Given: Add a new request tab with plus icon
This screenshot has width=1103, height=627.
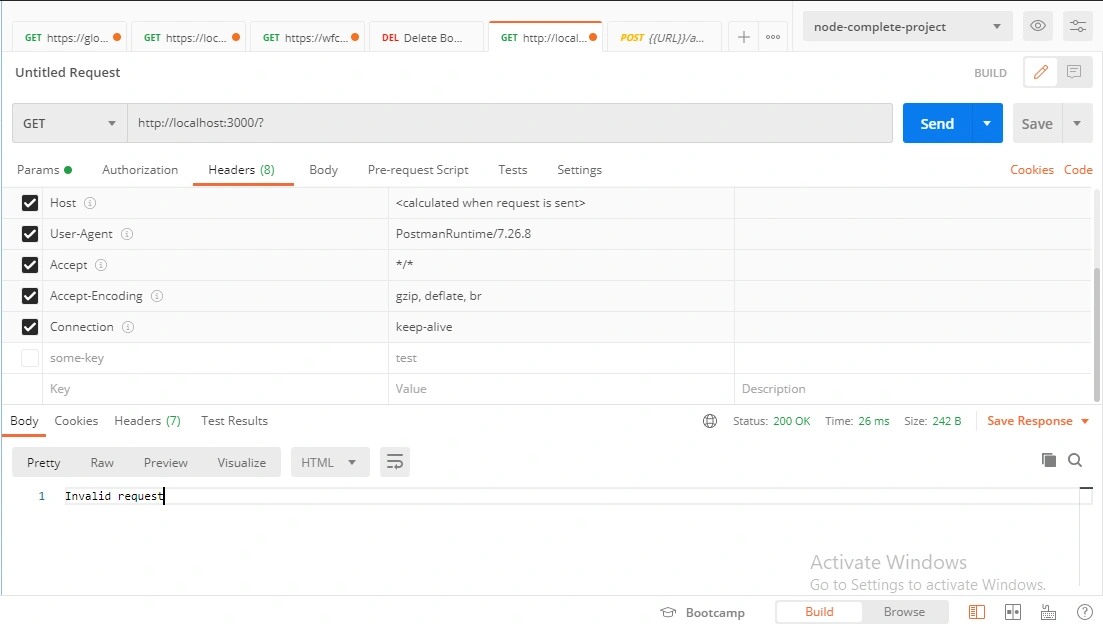Looking at the screenshot, I should 744,37.
